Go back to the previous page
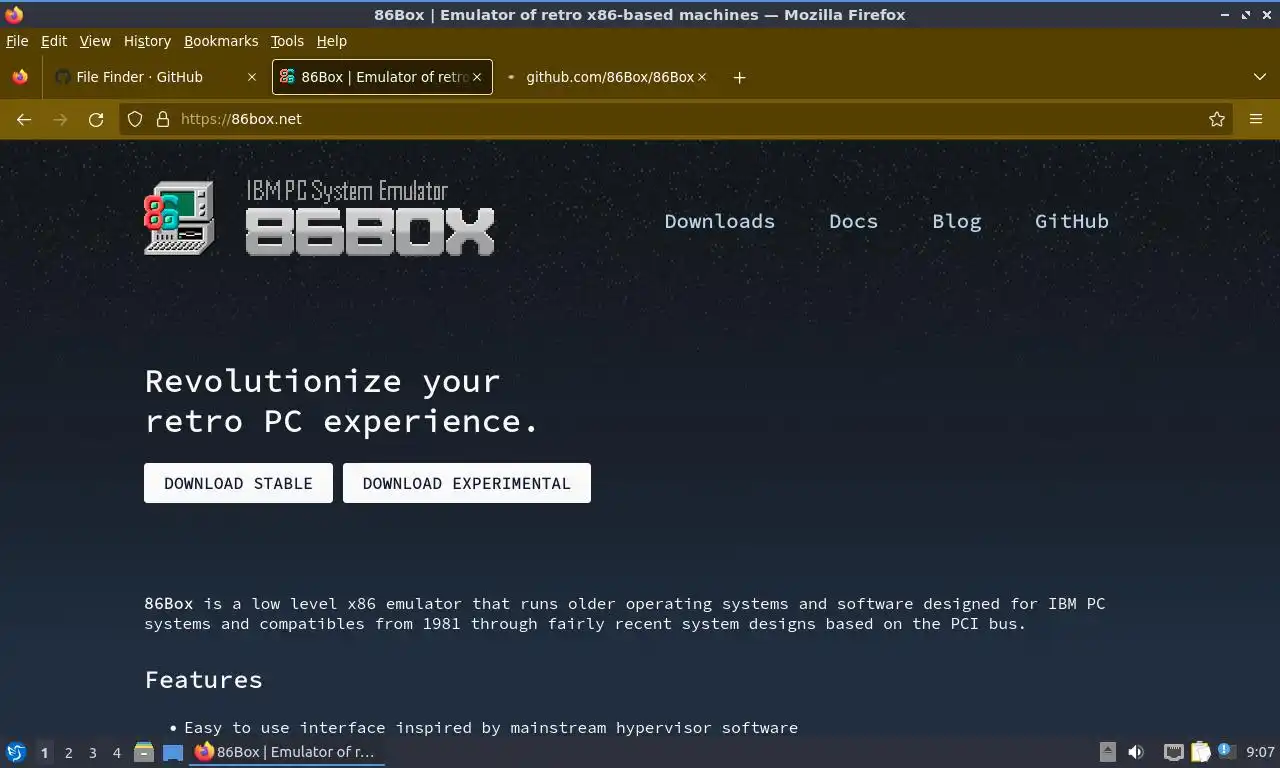1280x768 pixels. coord(24,119)
